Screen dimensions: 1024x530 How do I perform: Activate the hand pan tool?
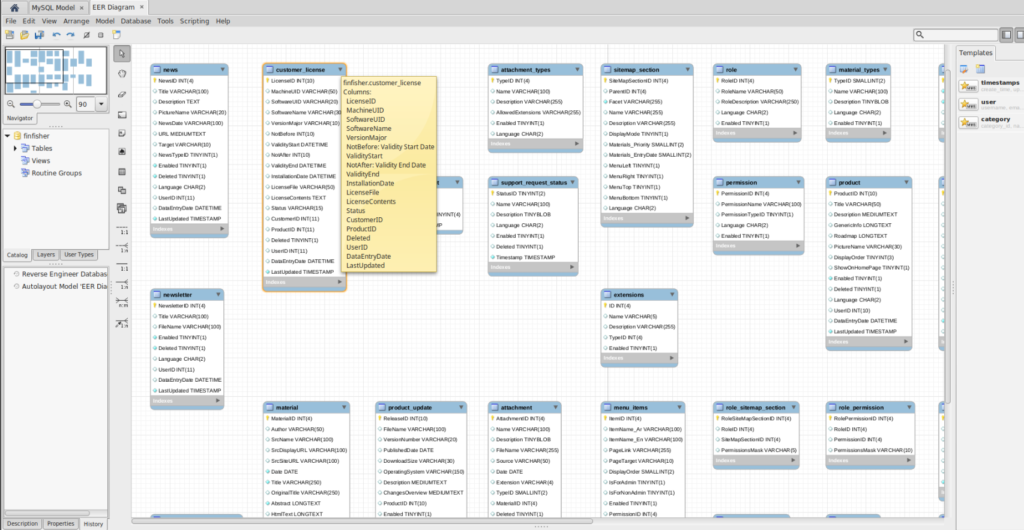(122, 73)
